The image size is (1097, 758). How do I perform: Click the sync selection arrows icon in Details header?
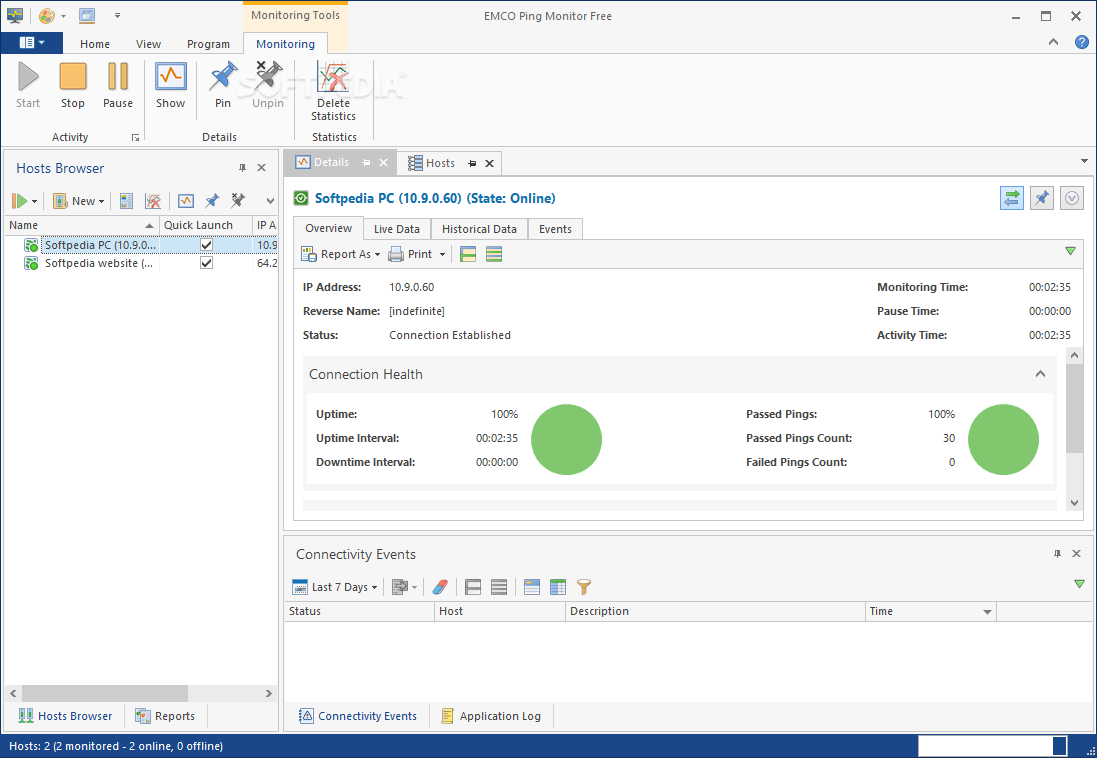coord(1012,198)
